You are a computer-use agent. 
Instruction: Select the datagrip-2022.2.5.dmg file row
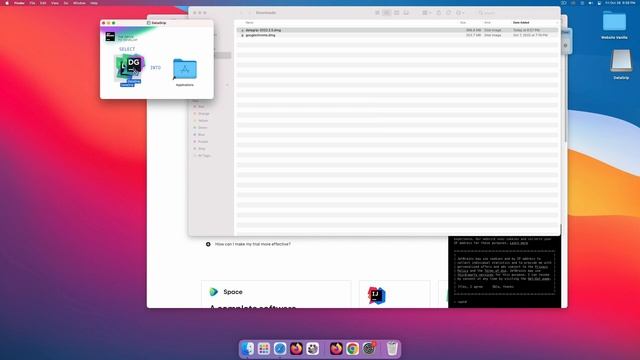click(397, 30)
